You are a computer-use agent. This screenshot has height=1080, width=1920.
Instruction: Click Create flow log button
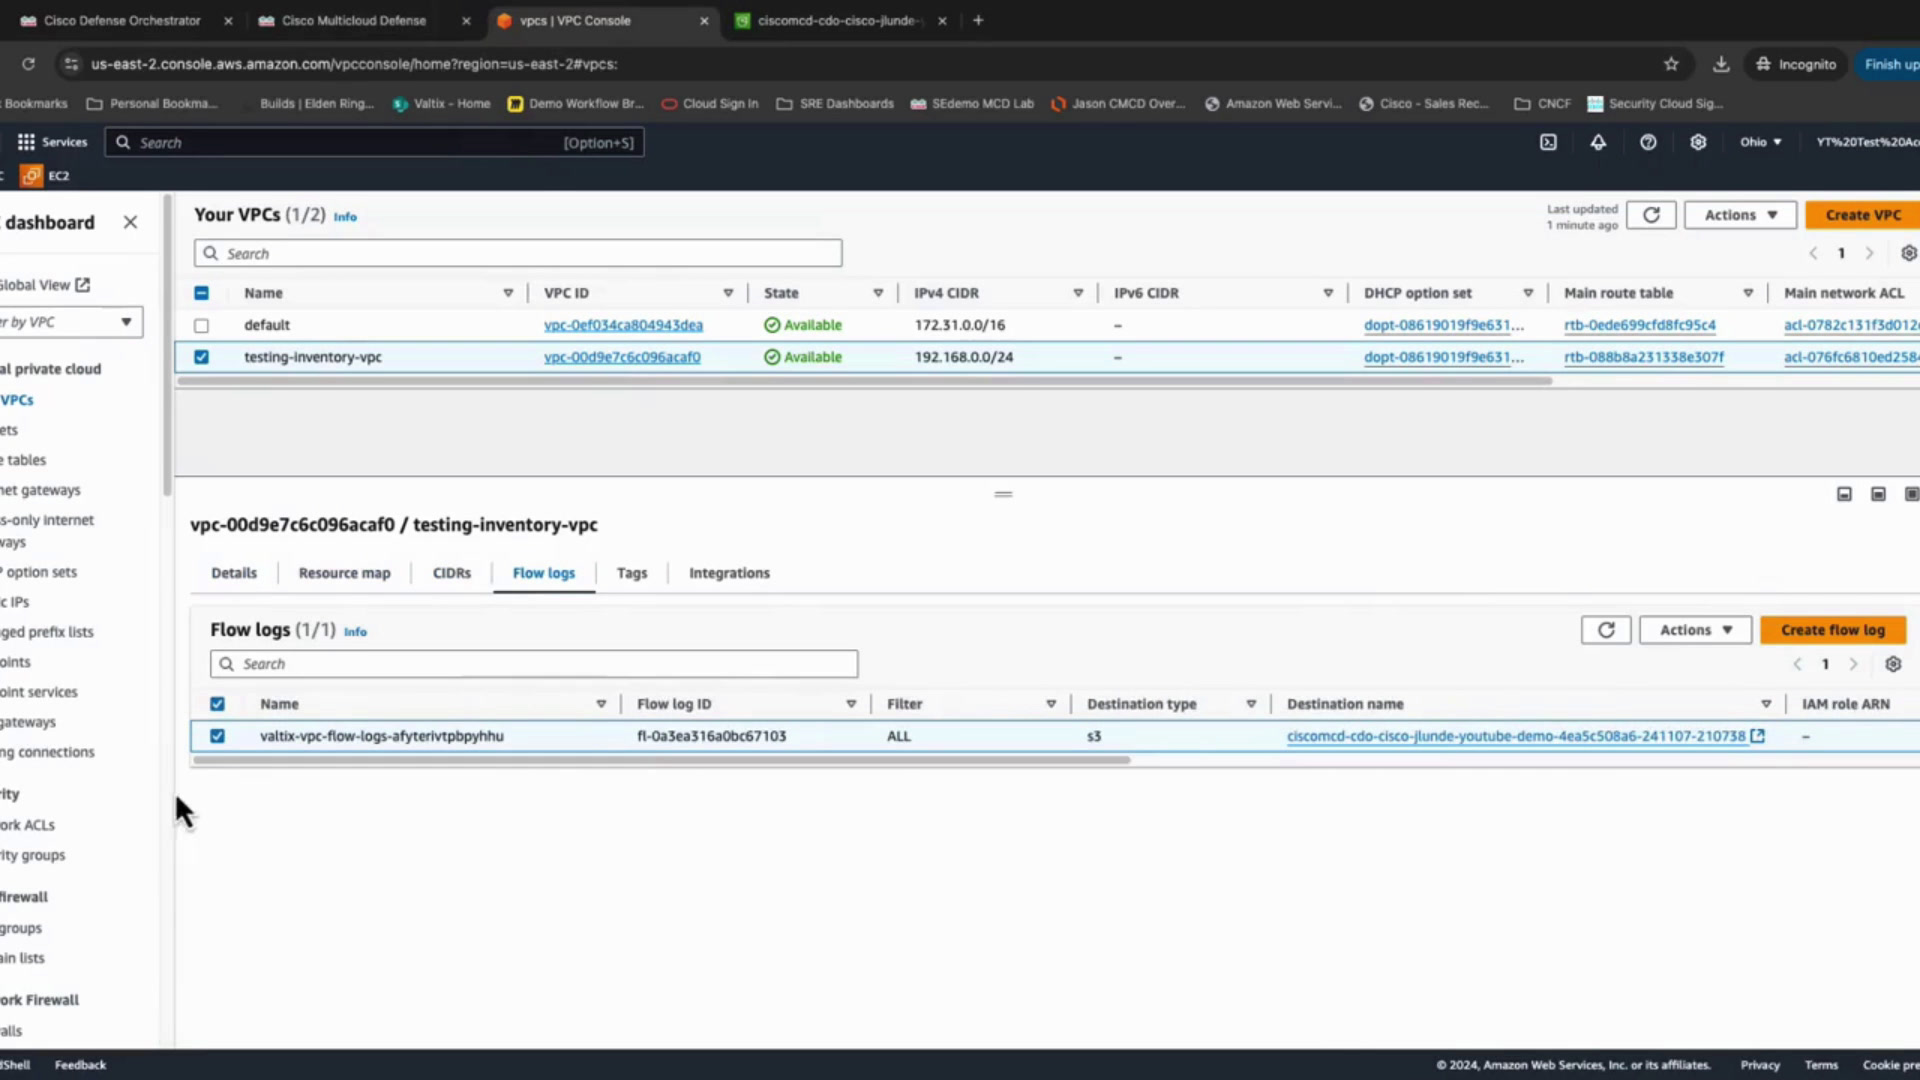pos(1832,630)
